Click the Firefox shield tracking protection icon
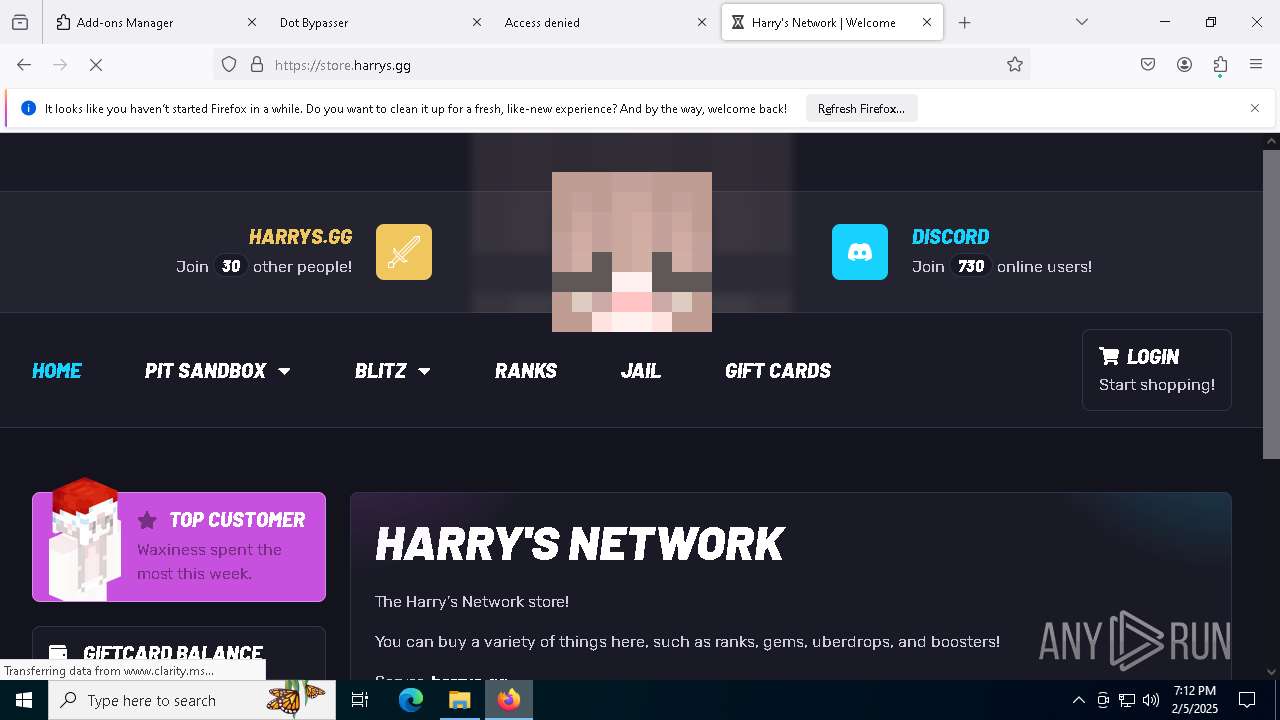 229,65
